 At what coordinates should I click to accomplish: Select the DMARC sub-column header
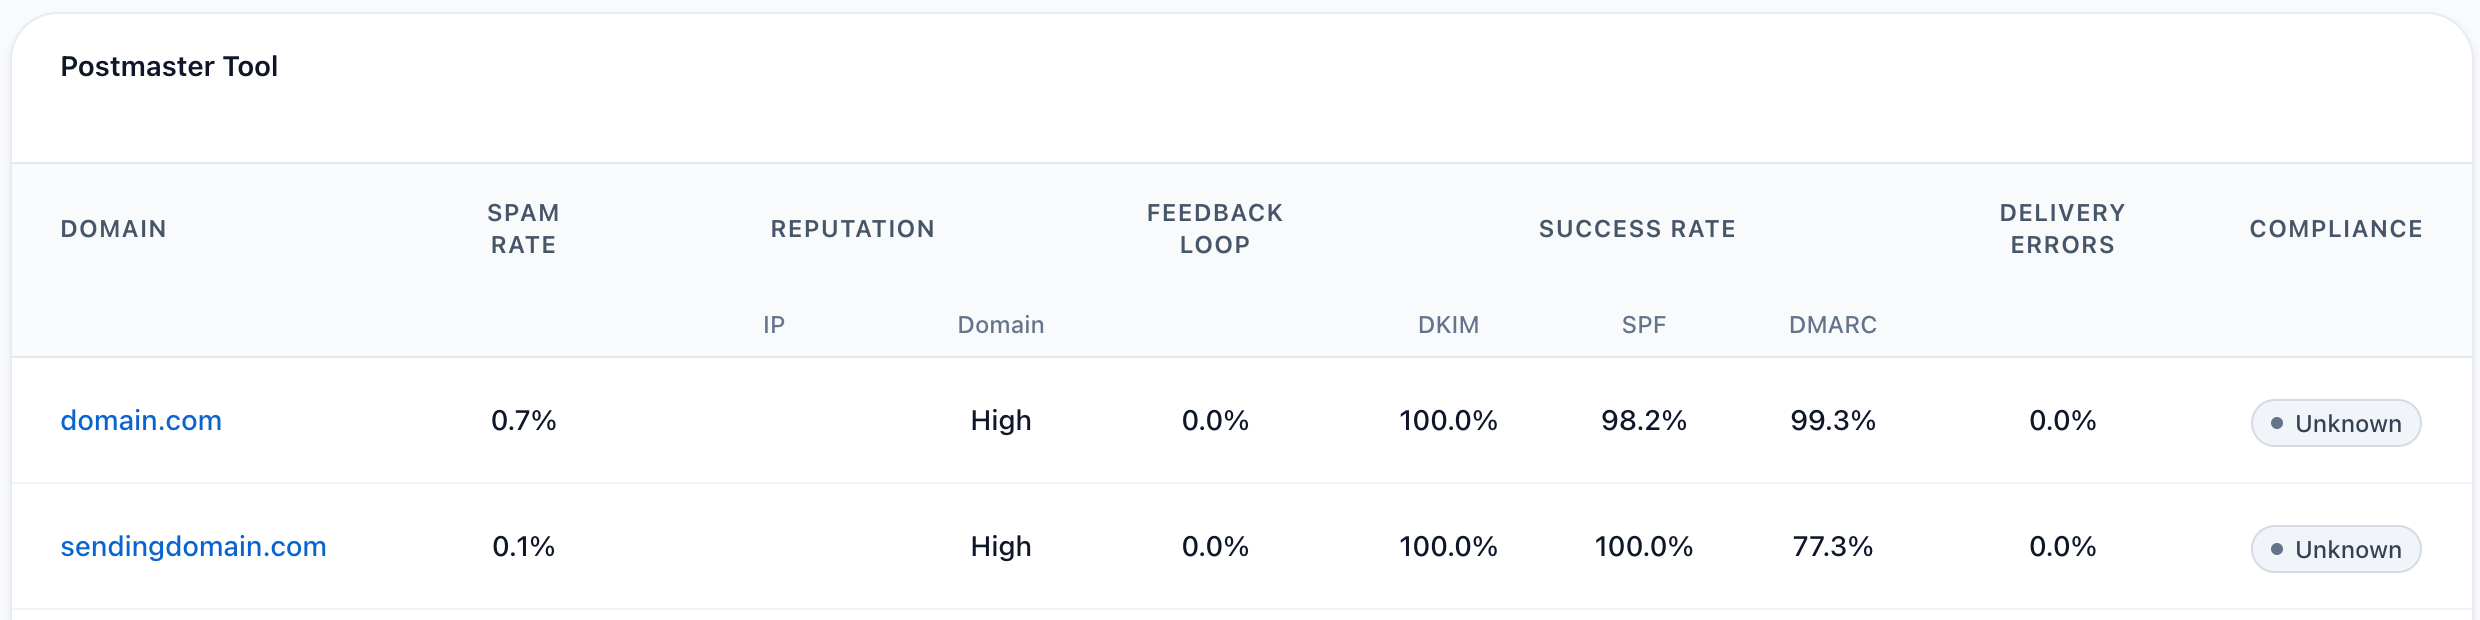pos(1833,324)
